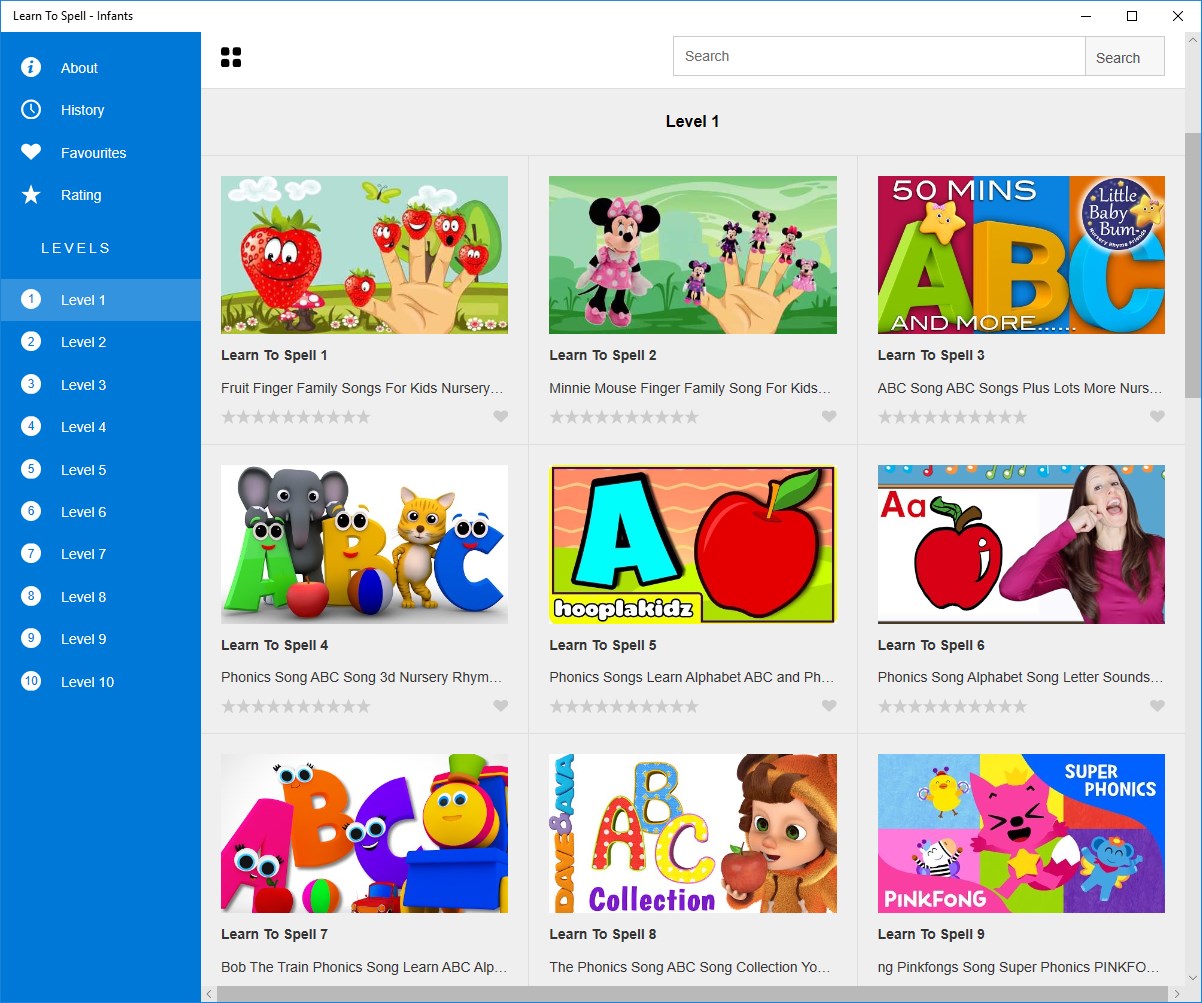Click the Favourites heart icon in sidebar

[31, 152]
